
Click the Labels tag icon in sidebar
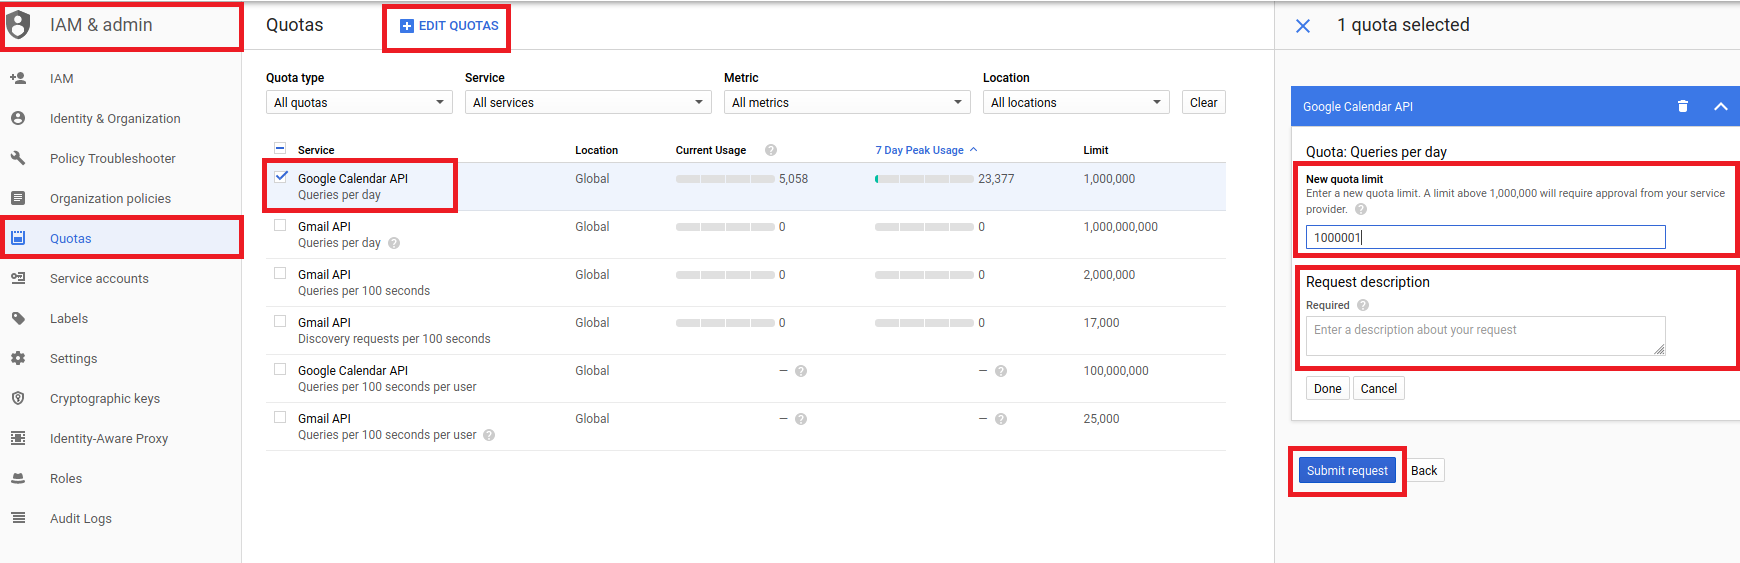point(18,318)
